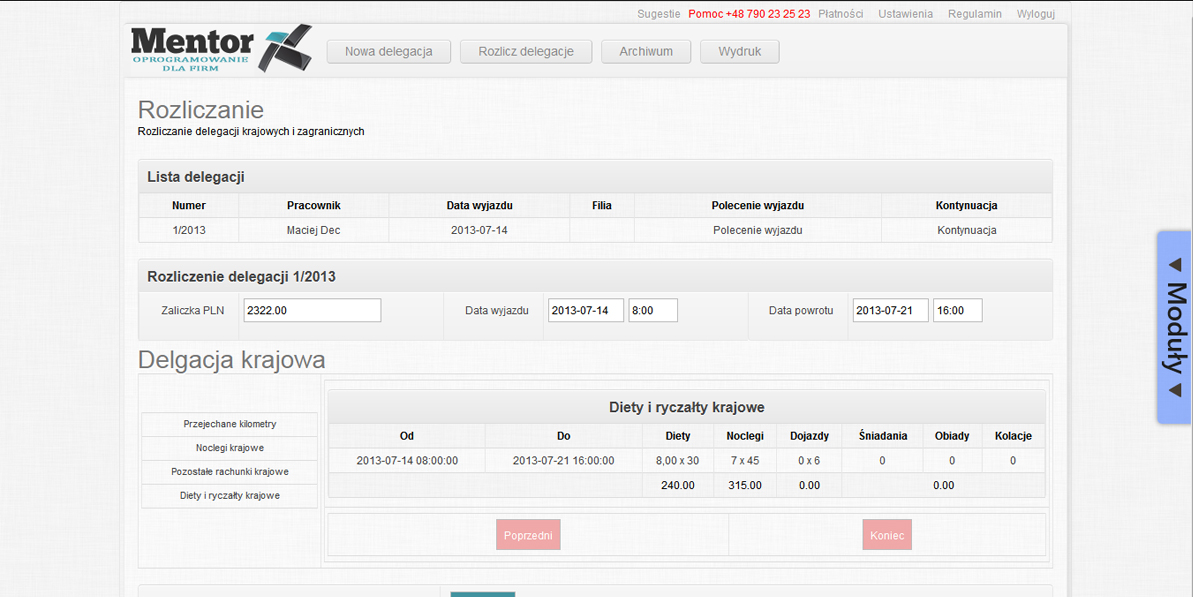Click the Mentor logo icon

point(220,49)
